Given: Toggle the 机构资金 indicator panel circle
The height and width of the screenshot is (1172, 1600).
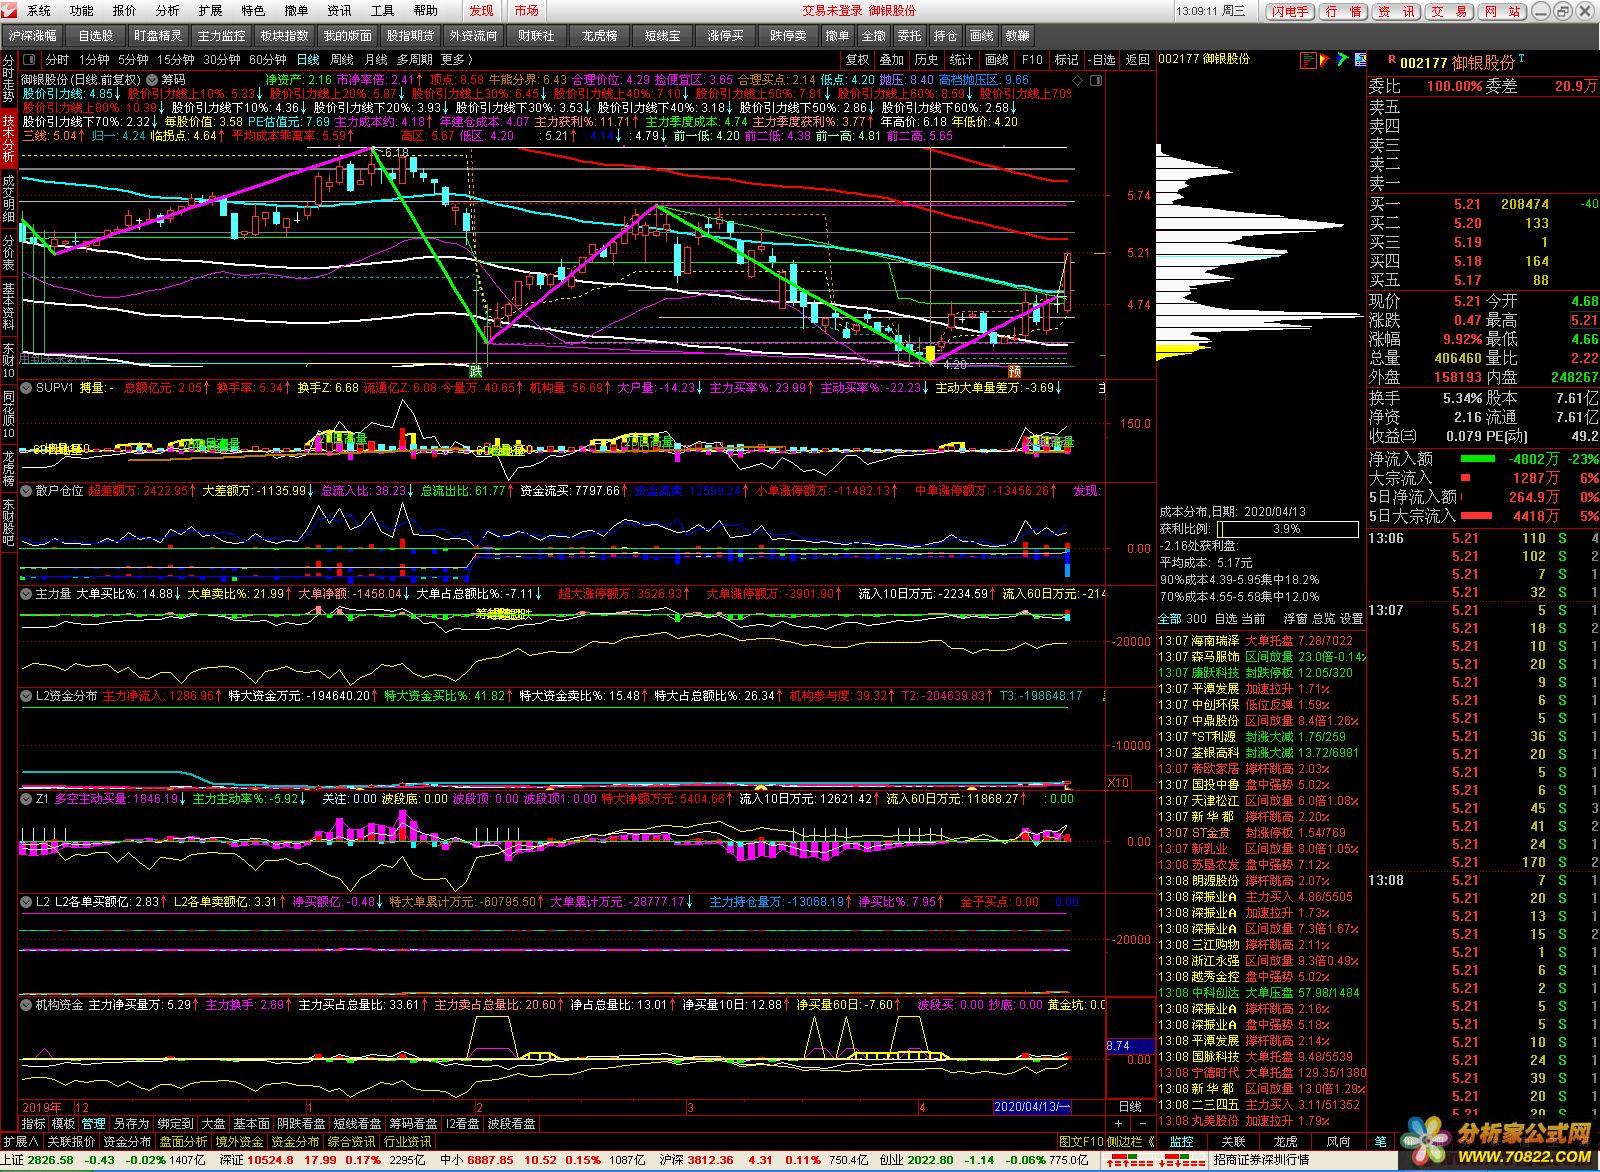Looking at the screenshot, I should point(27,1005).
